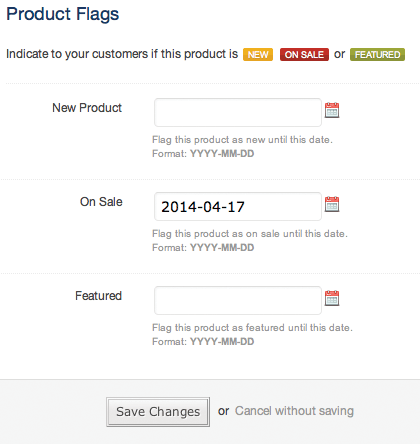Click the Product Flags heading
The width and height of the screenshot is (420, 444).
point(62,14)
